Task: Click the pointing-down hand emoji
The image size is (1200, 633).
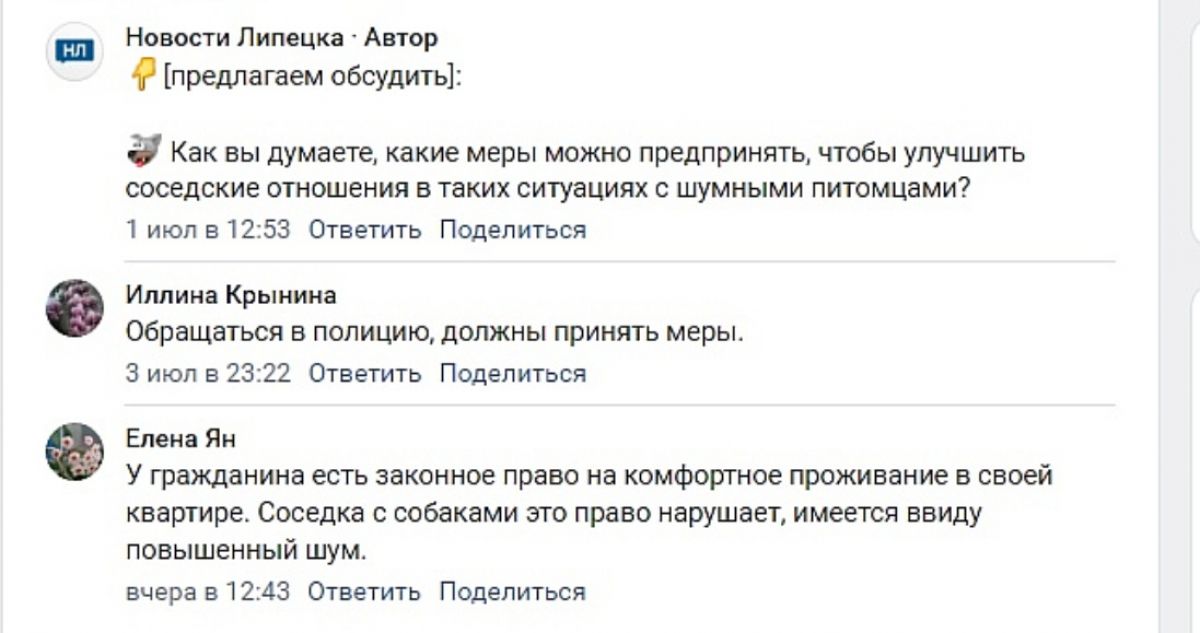Action: tap(143, 75)
